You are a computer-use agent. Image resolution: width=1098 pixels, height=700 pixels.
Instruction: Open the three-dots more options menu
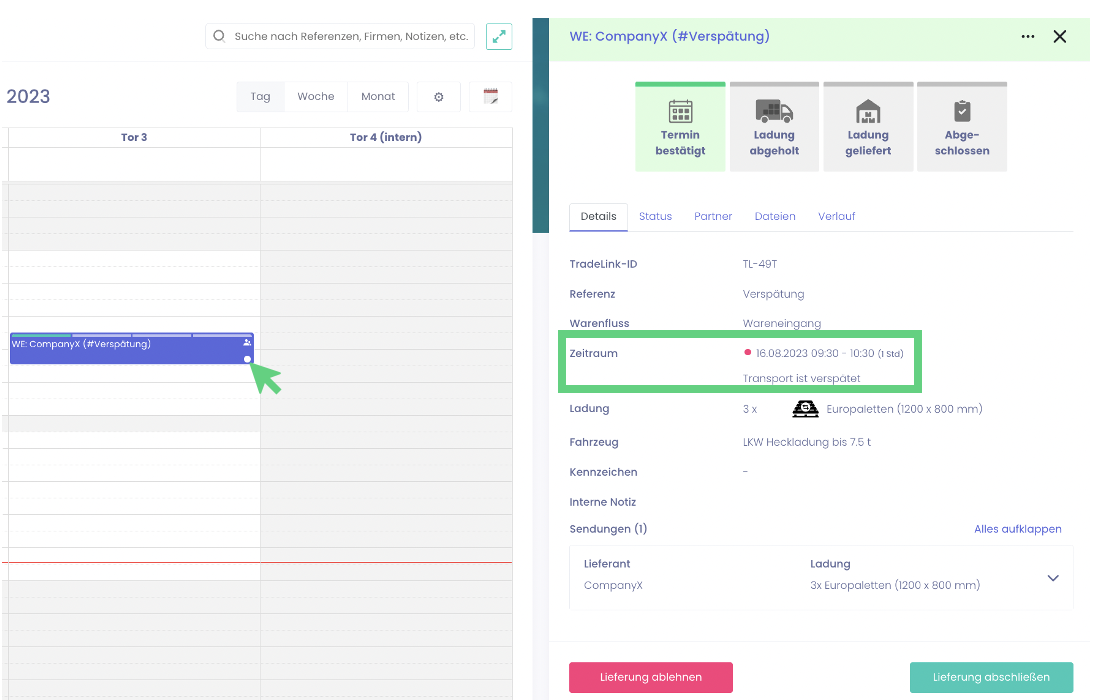1028,37
